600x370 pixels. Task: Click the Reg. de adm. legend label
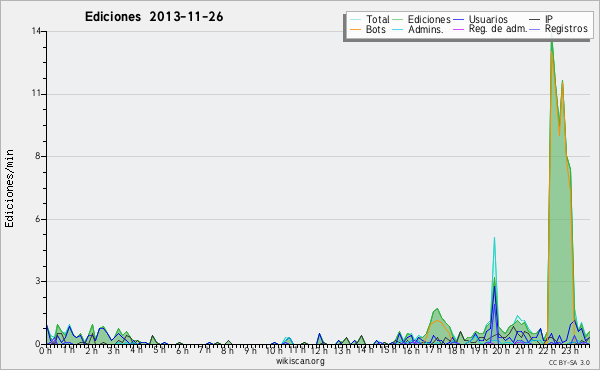[x=498, y=29]
